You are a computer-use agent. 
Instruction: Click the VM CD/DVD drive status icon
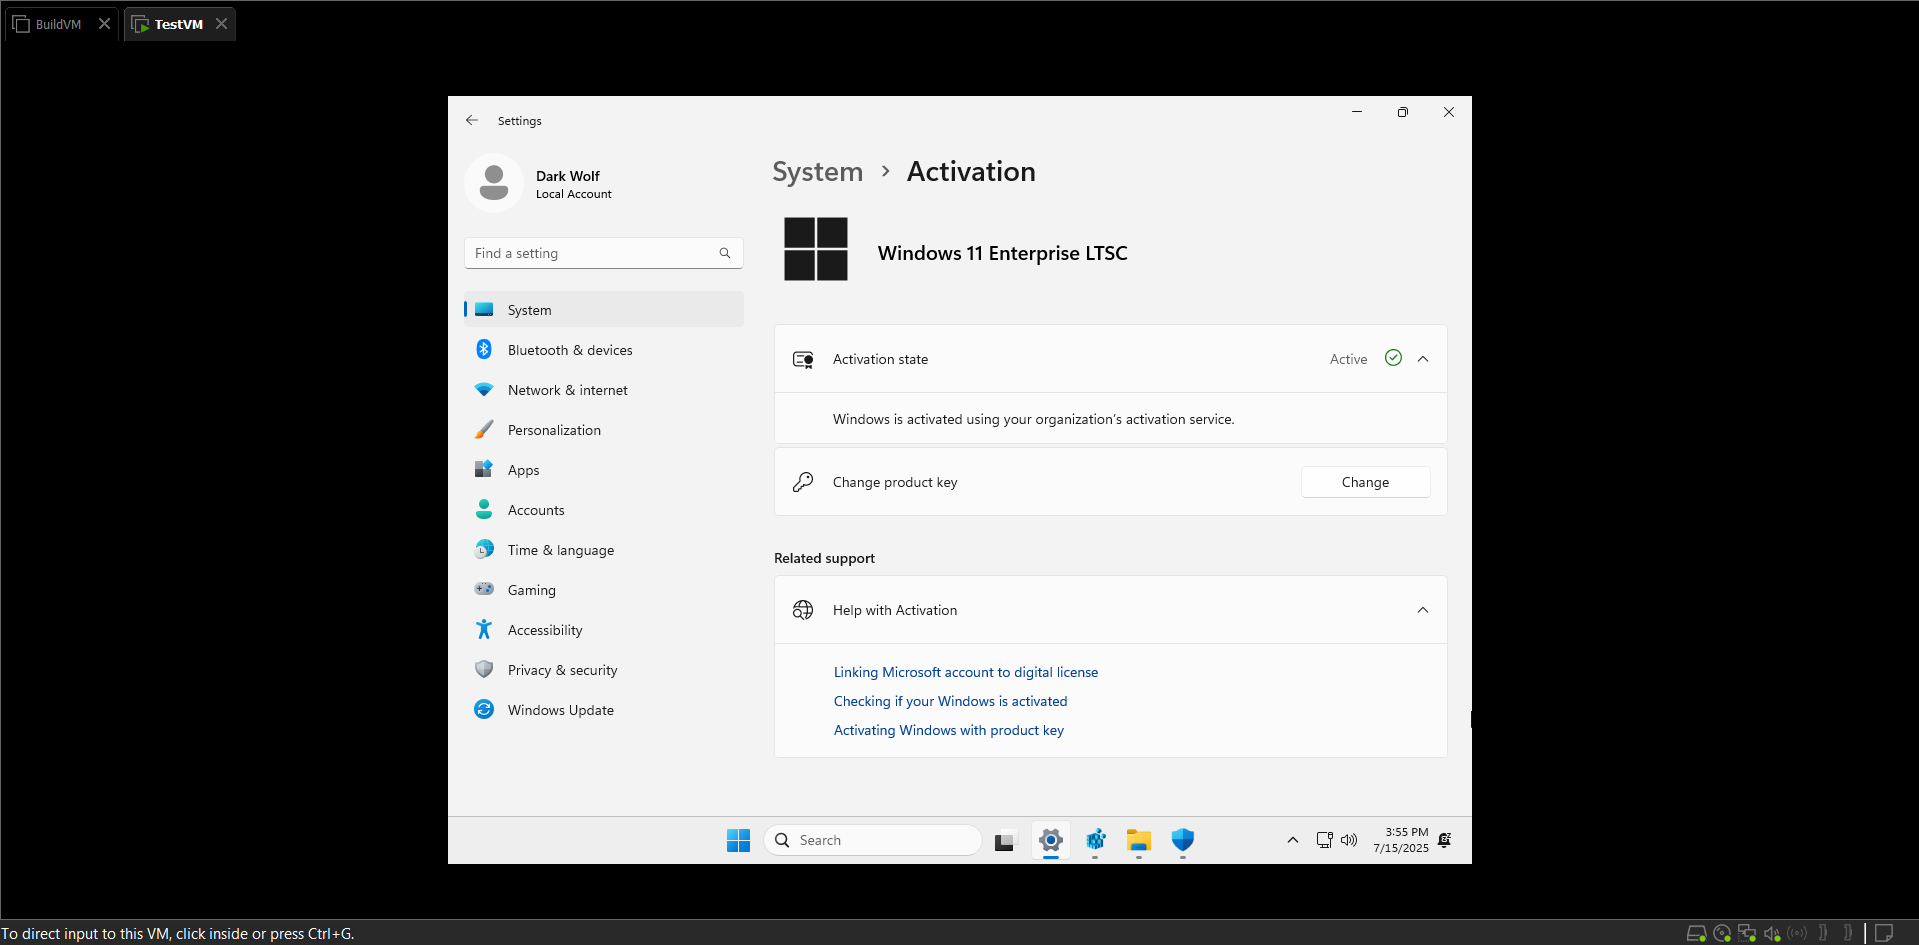(x=1722, y=933)
